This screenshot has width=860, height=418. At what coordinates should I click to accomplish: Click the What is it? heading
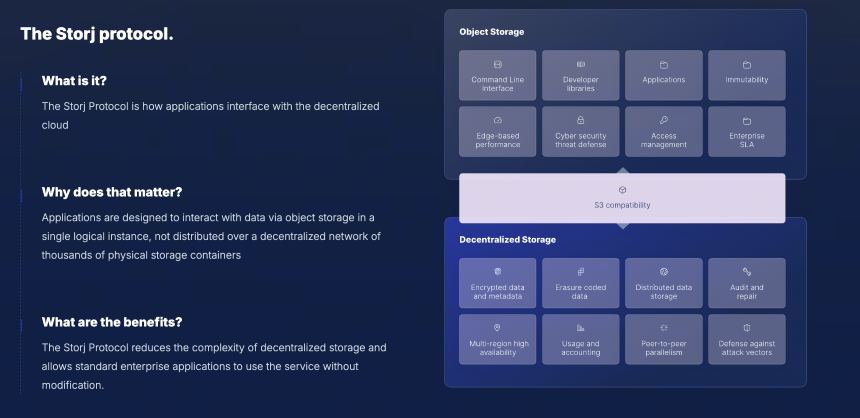pyautogui.click(x=74, y=81)
